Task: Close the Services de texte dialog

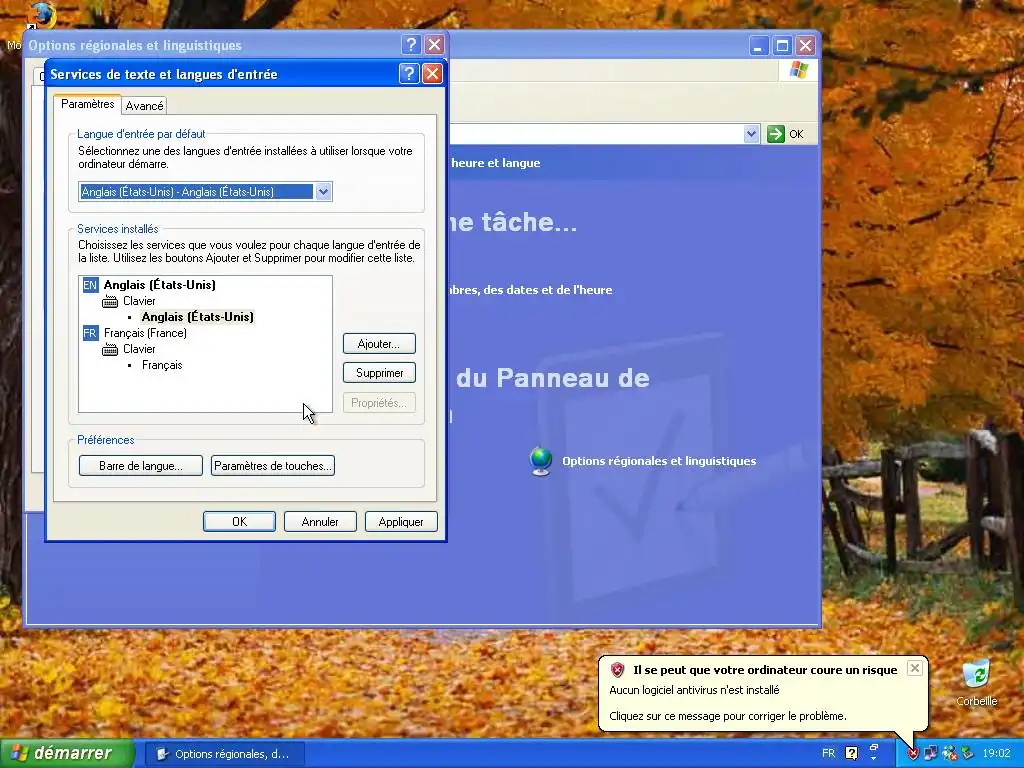Action: [432, 74]
